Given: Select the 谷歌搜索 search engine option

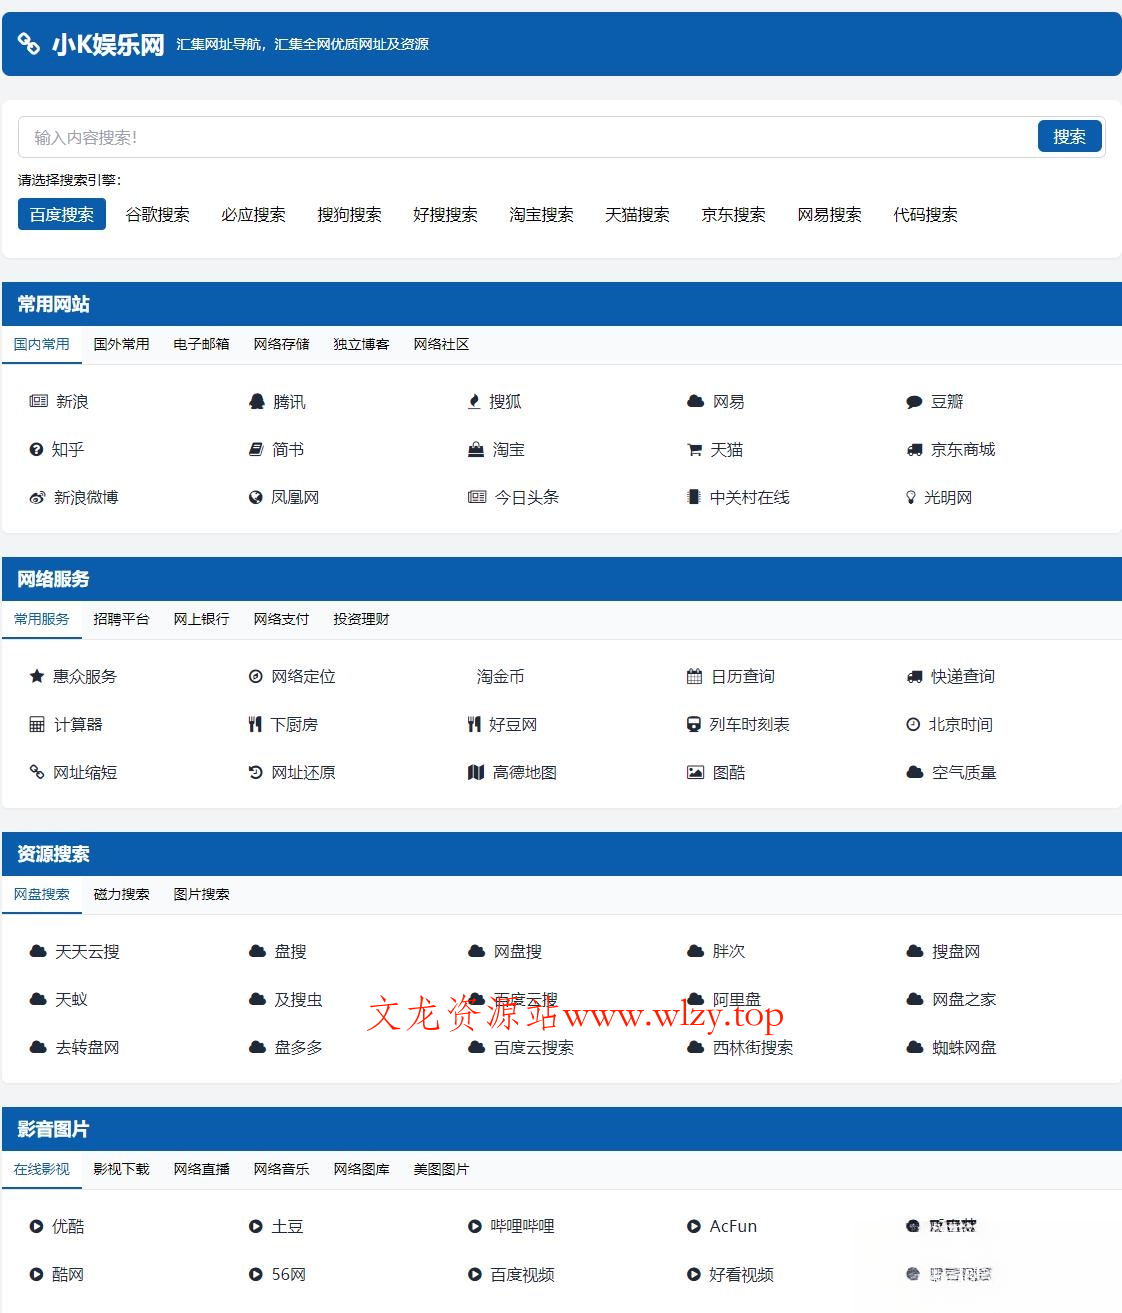Looking at the screenshot, I should pos(157,213).
